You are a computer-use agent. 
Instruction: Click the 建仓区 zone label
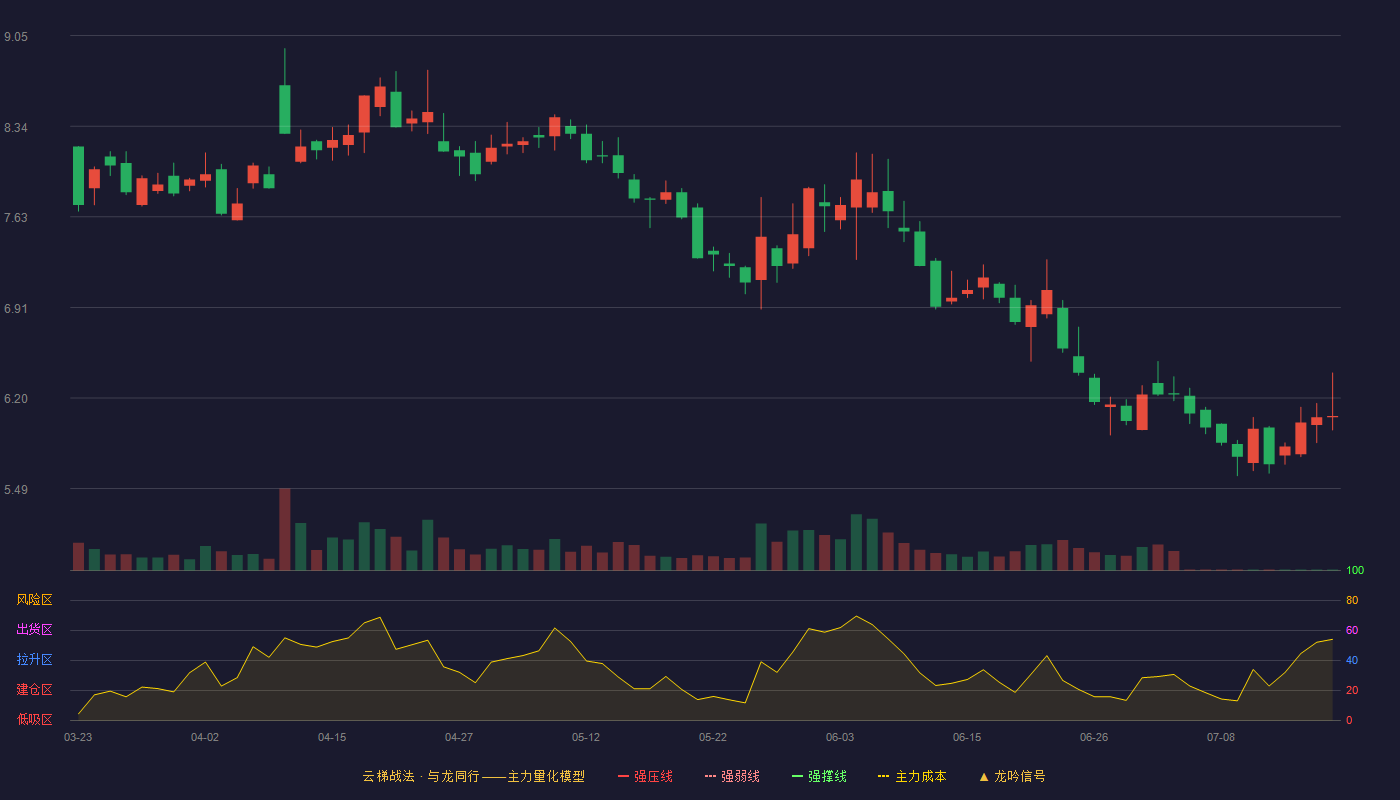pos(34,690)
